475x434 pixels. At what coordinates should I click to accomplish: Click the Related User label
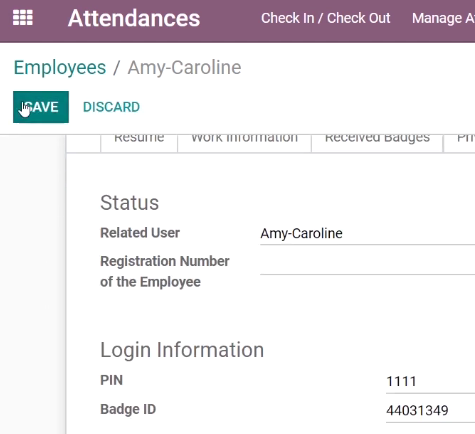pyautogui.click(x=140, y=233)
